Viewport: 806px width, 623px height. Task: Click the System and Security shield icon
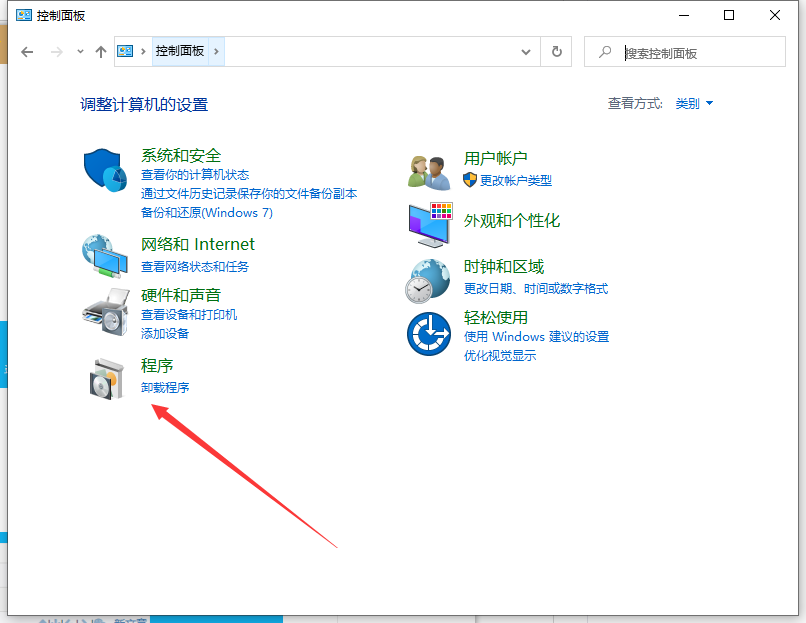point(105,171)
